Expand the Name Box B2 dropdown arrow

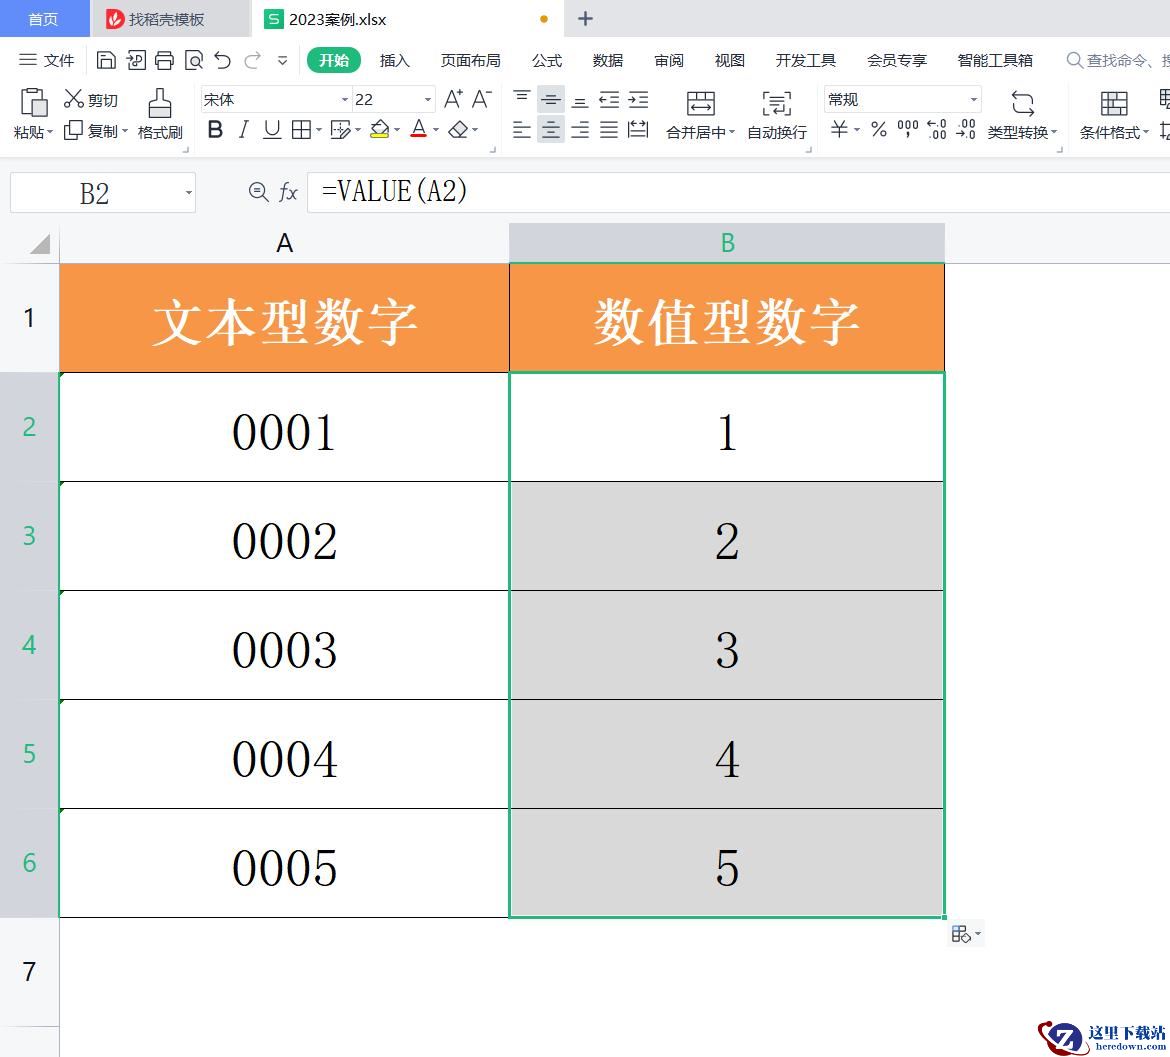coord(189,192)
